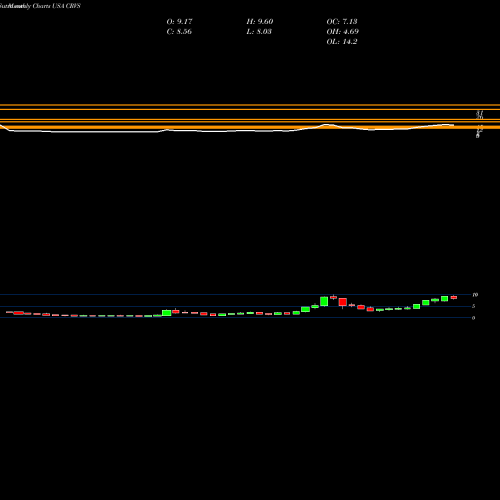Click the price axis label '0'
The width and height of the screenshot is (500, 500).
(474, 318)
